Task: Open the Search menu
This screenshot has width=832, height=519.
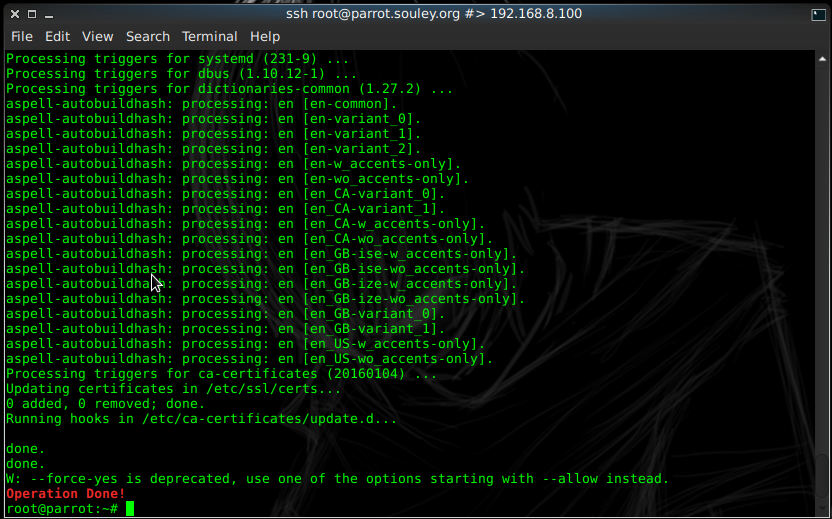Action: tap(148, 37)
